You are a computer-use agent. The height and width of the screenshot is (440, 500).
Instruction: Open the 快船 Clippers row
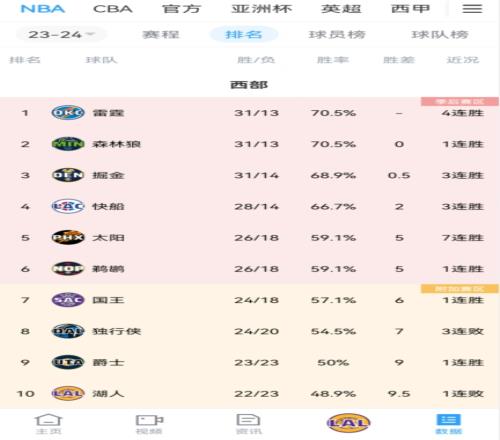pos(250,206)
